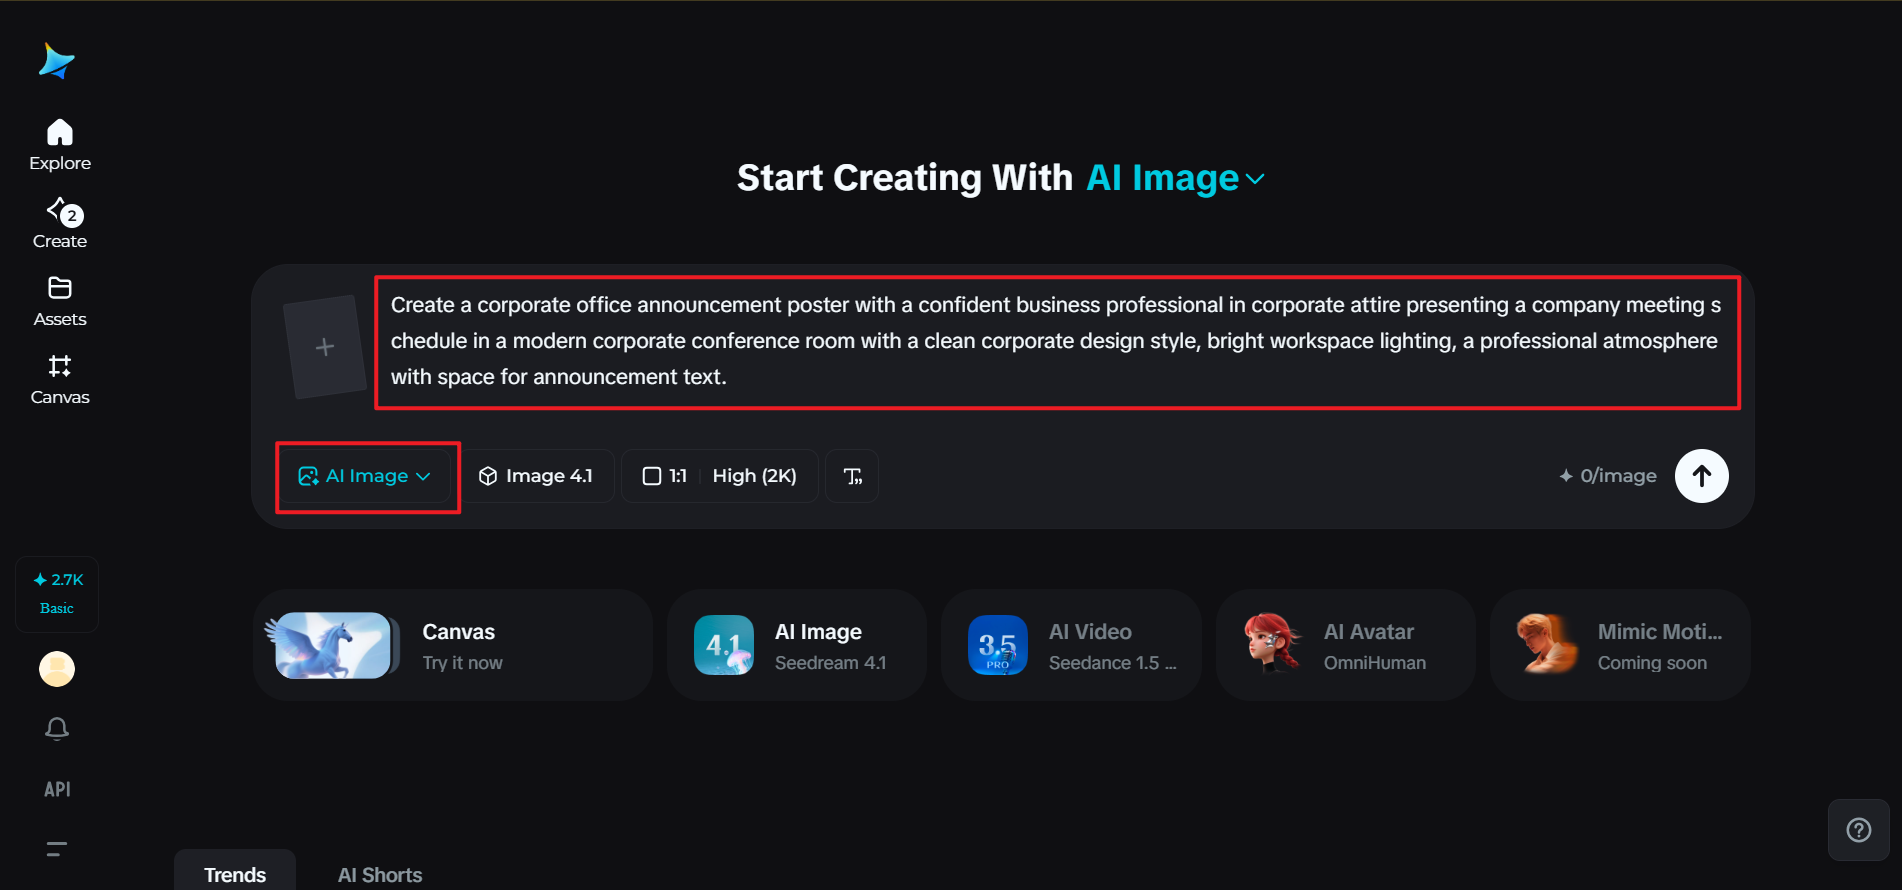Click inside the prompt text field
The image size is (1902, 890).
pos(1056,341)
